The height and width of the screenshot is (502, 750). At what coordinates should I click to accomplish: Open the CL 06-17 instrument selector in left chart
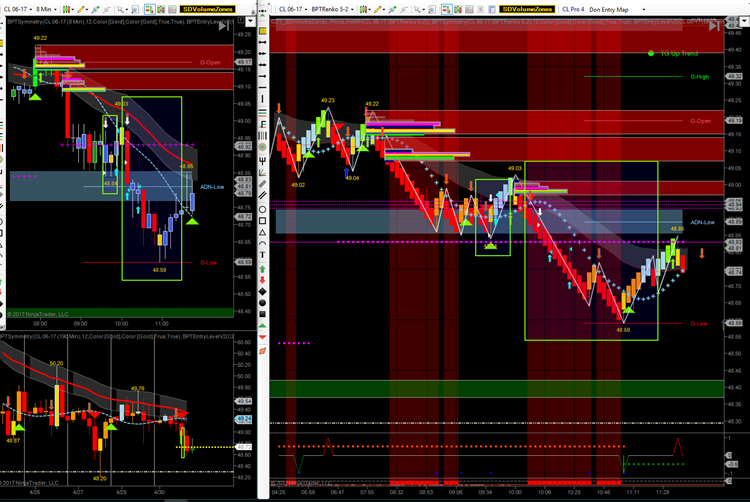[x=18, y=9]
